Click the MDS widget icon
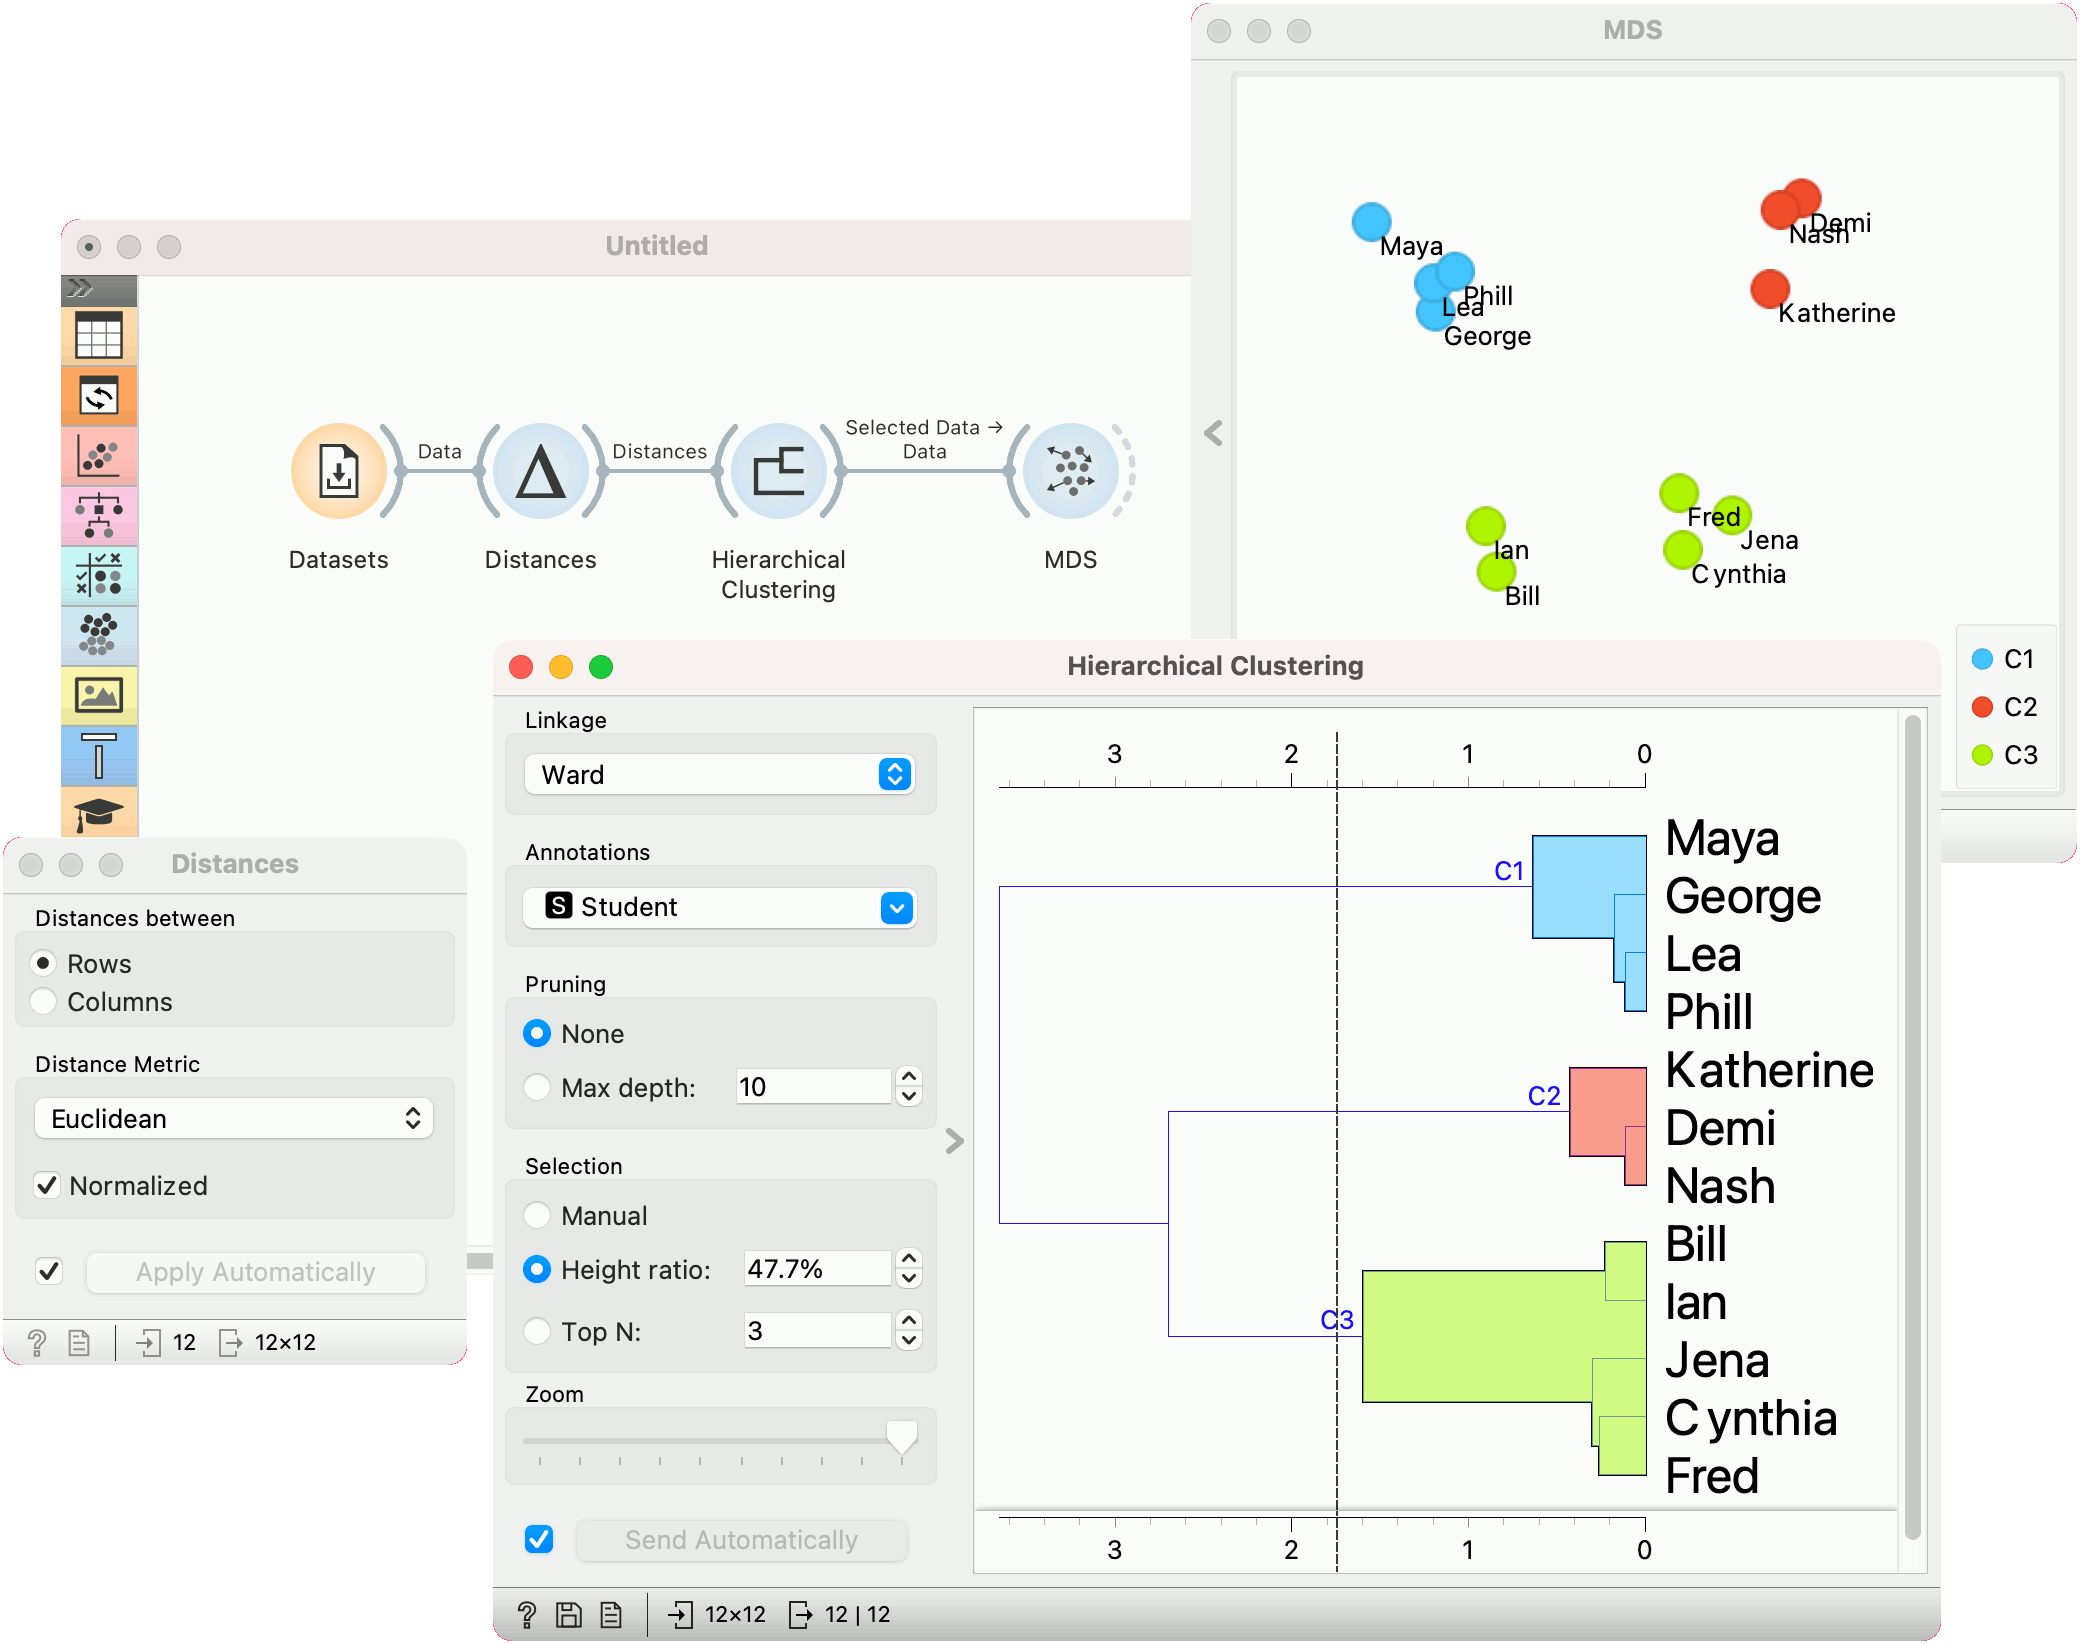 1070,471
